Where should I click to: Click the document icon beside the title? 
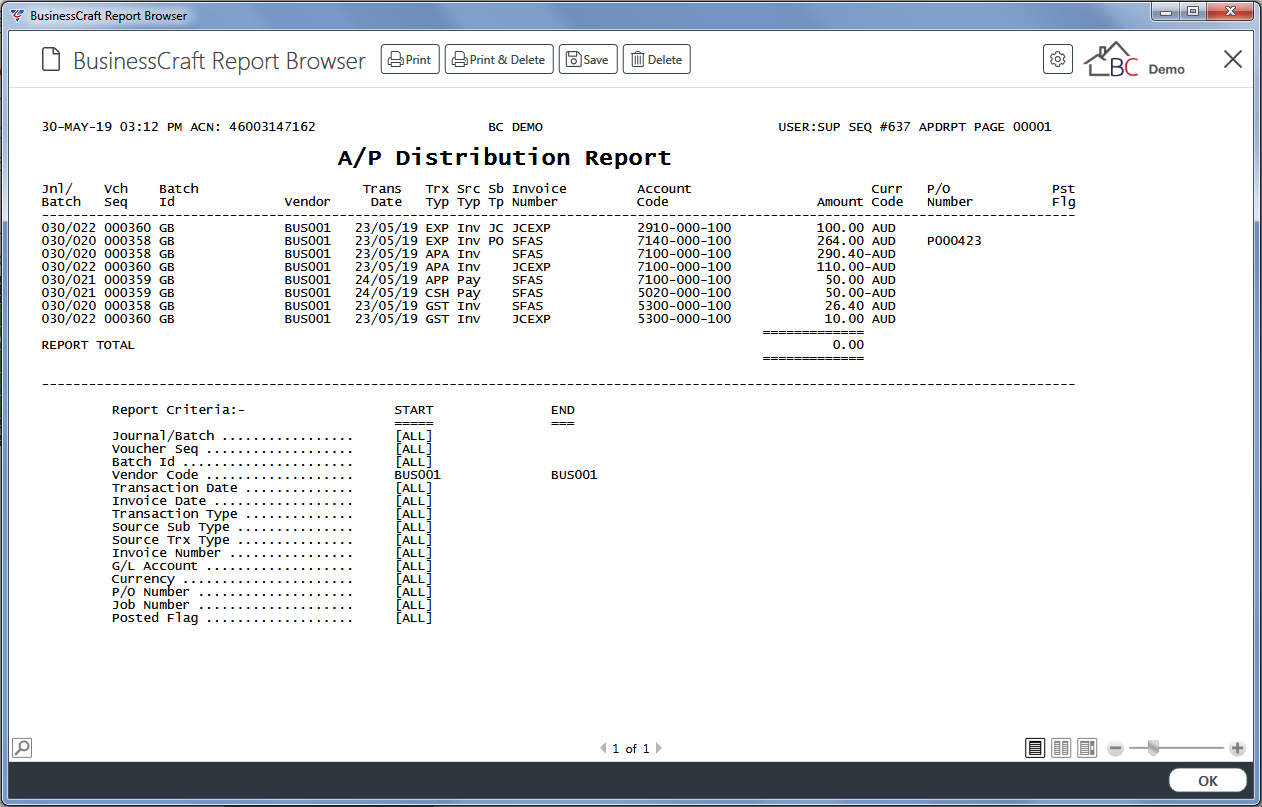[51, 60]
